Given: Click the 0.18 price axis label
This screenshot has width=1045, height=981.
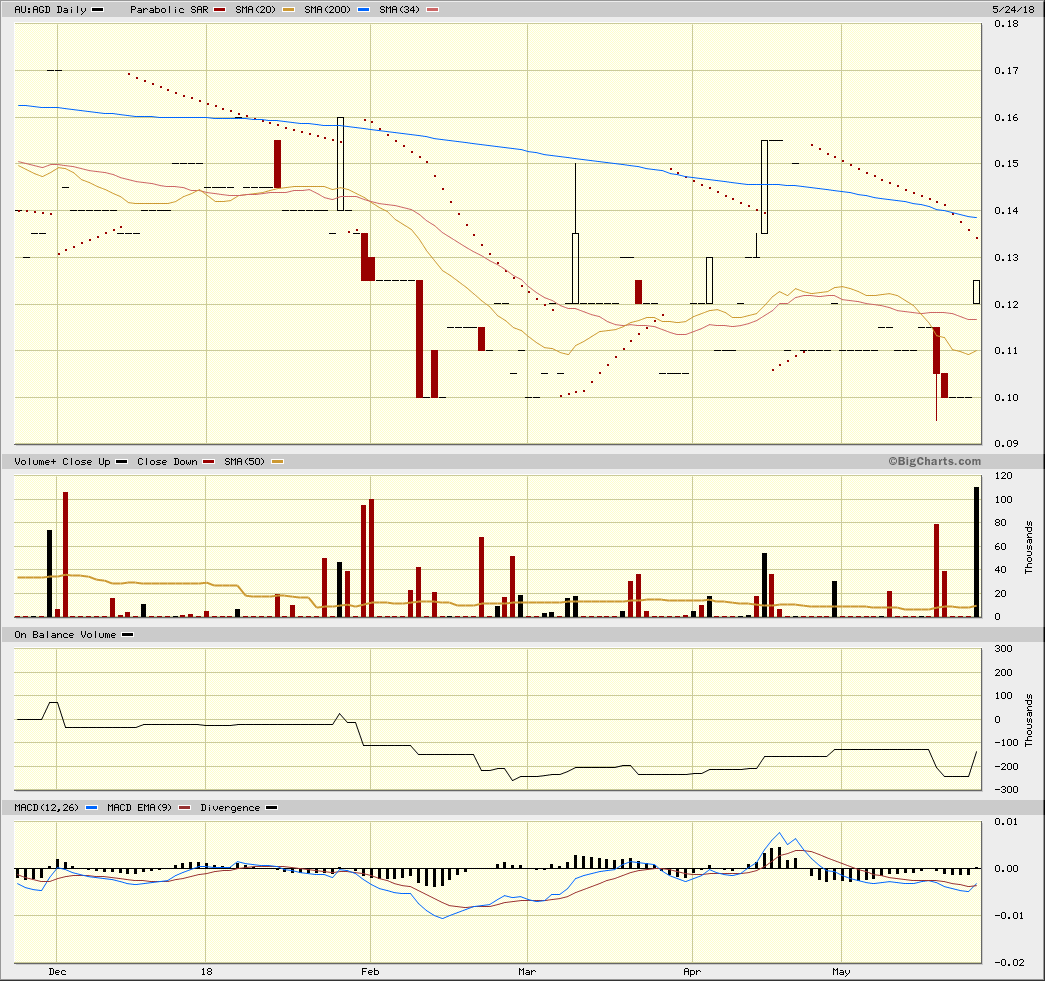Looking at the screenshot, I should pyautogui.click(x=1006, y=24).
